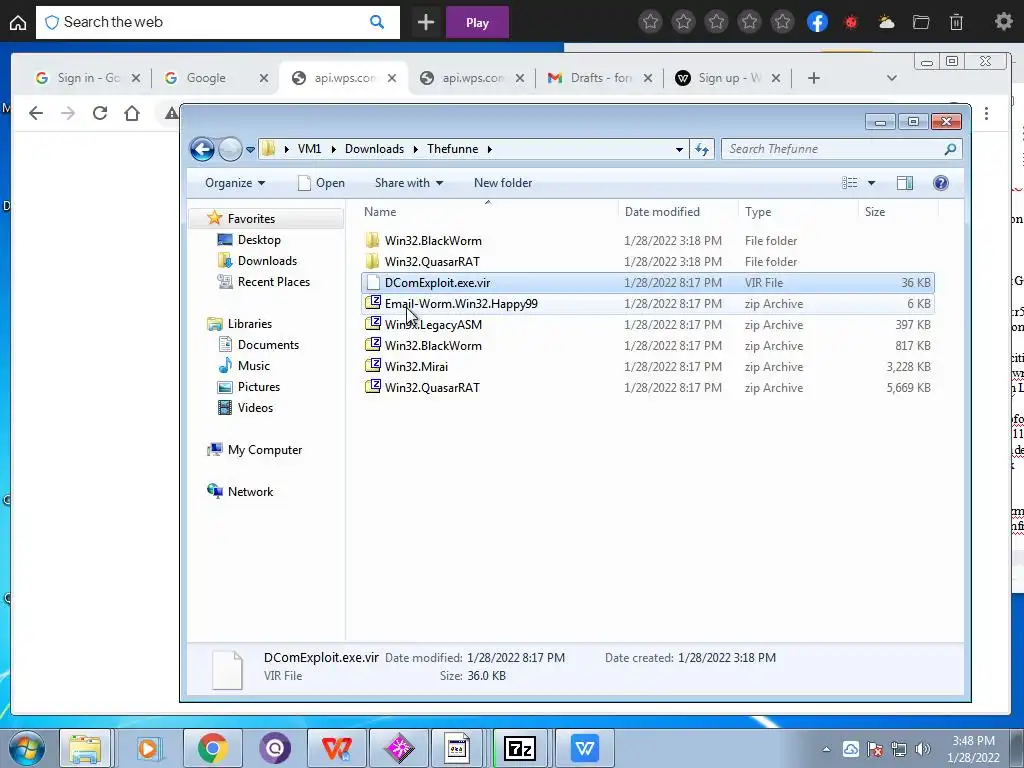Click the trash can icon in top bar

coord(956,22)
